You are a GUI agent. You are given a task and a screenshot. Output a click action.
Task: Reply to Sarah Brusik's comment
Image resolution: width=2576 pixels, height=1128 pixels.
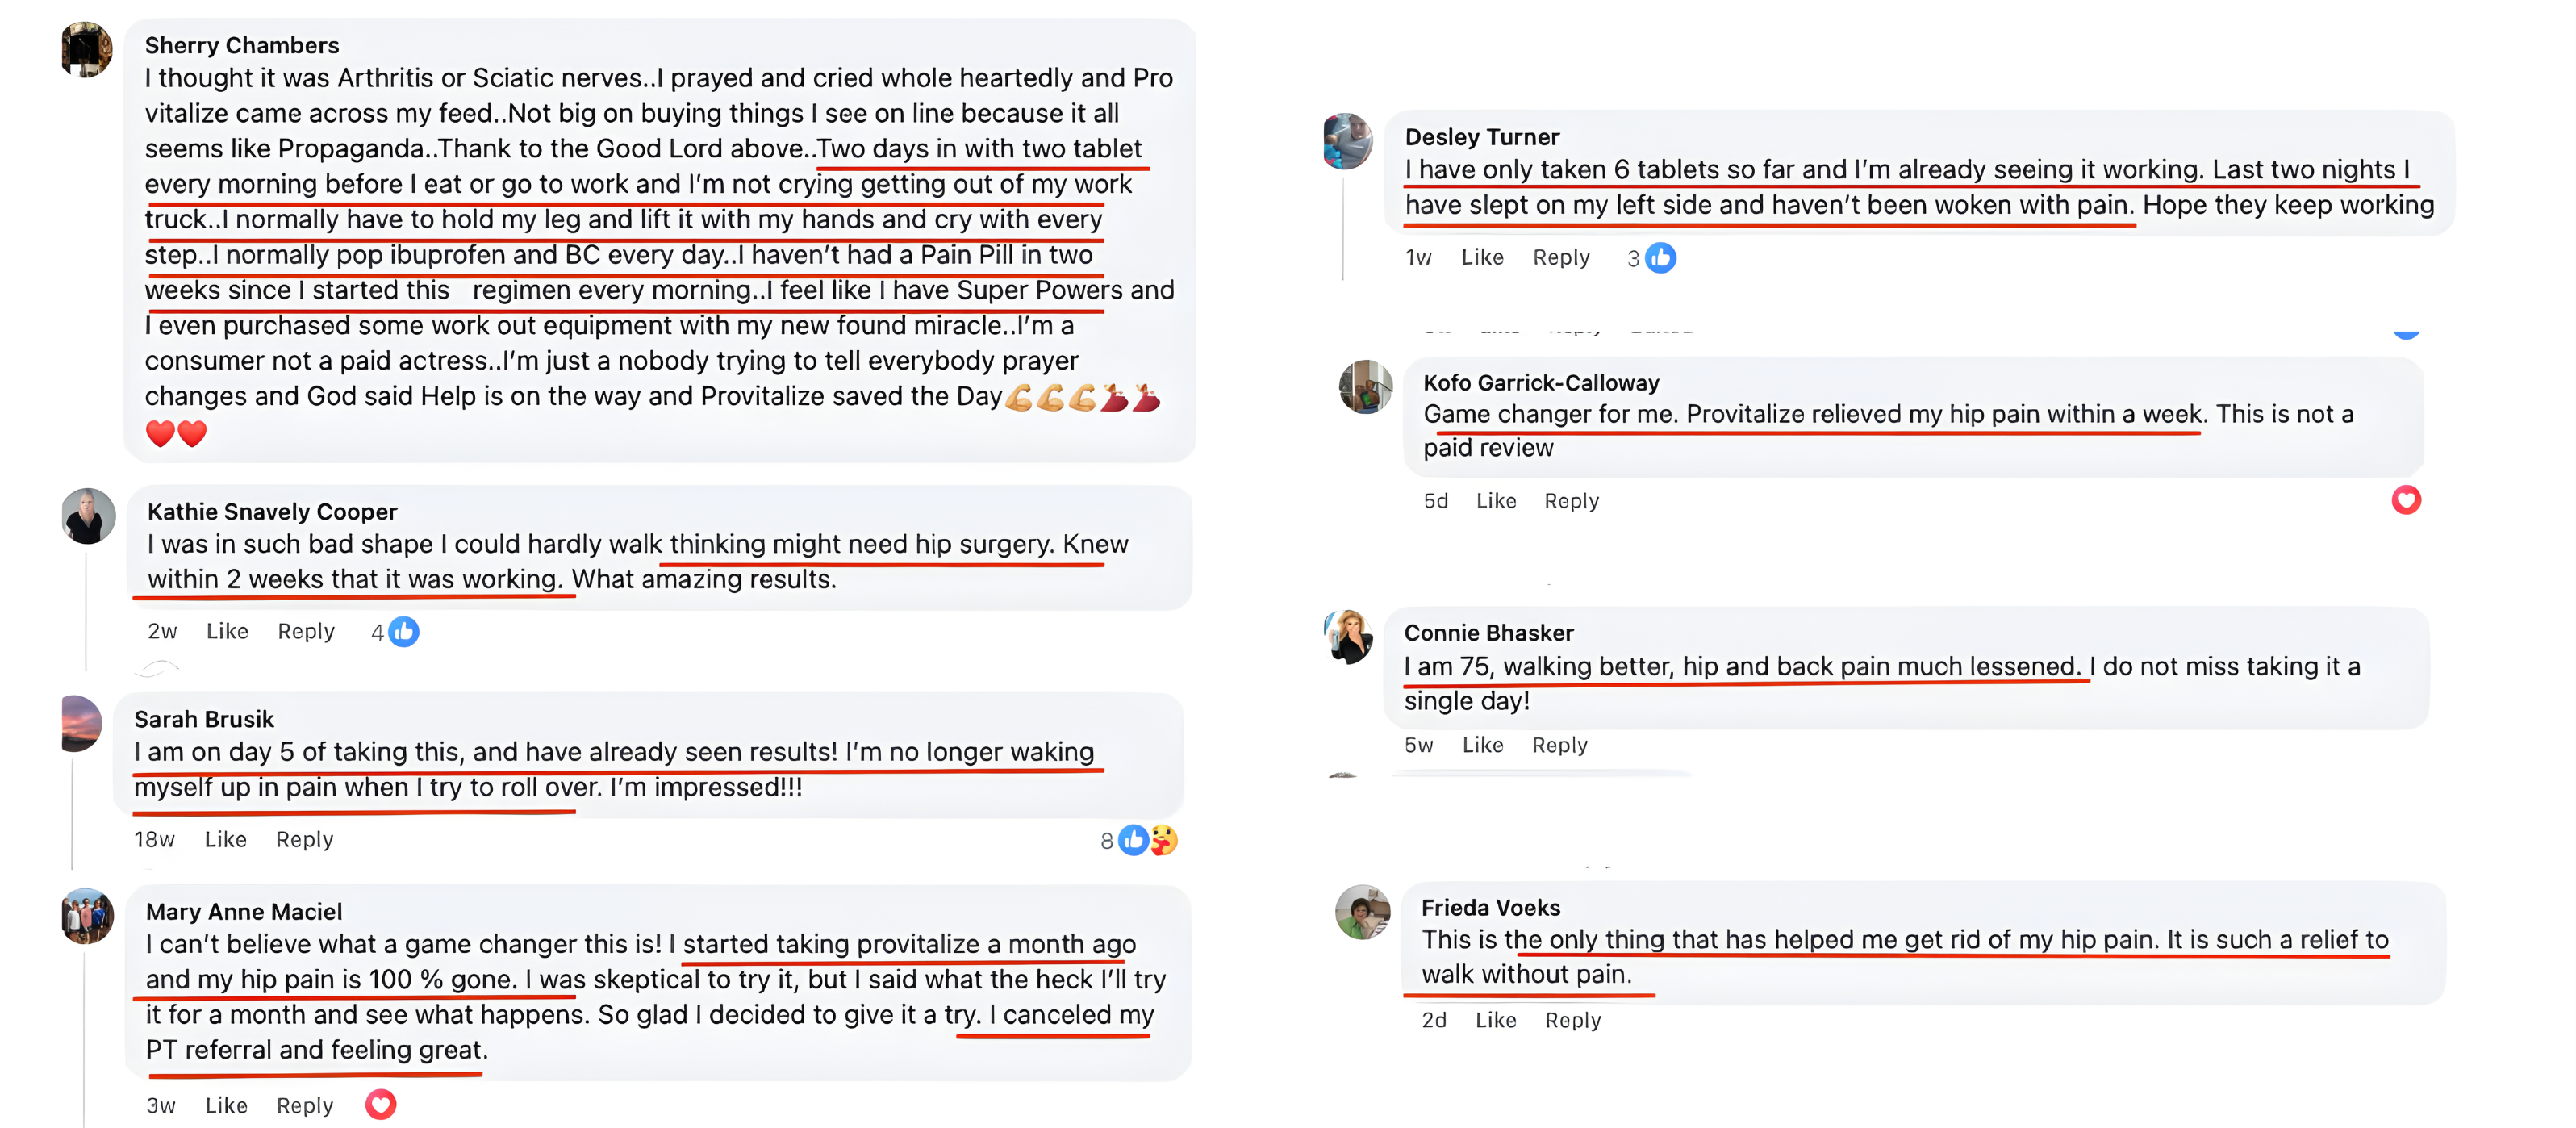[x=304, y=840]
